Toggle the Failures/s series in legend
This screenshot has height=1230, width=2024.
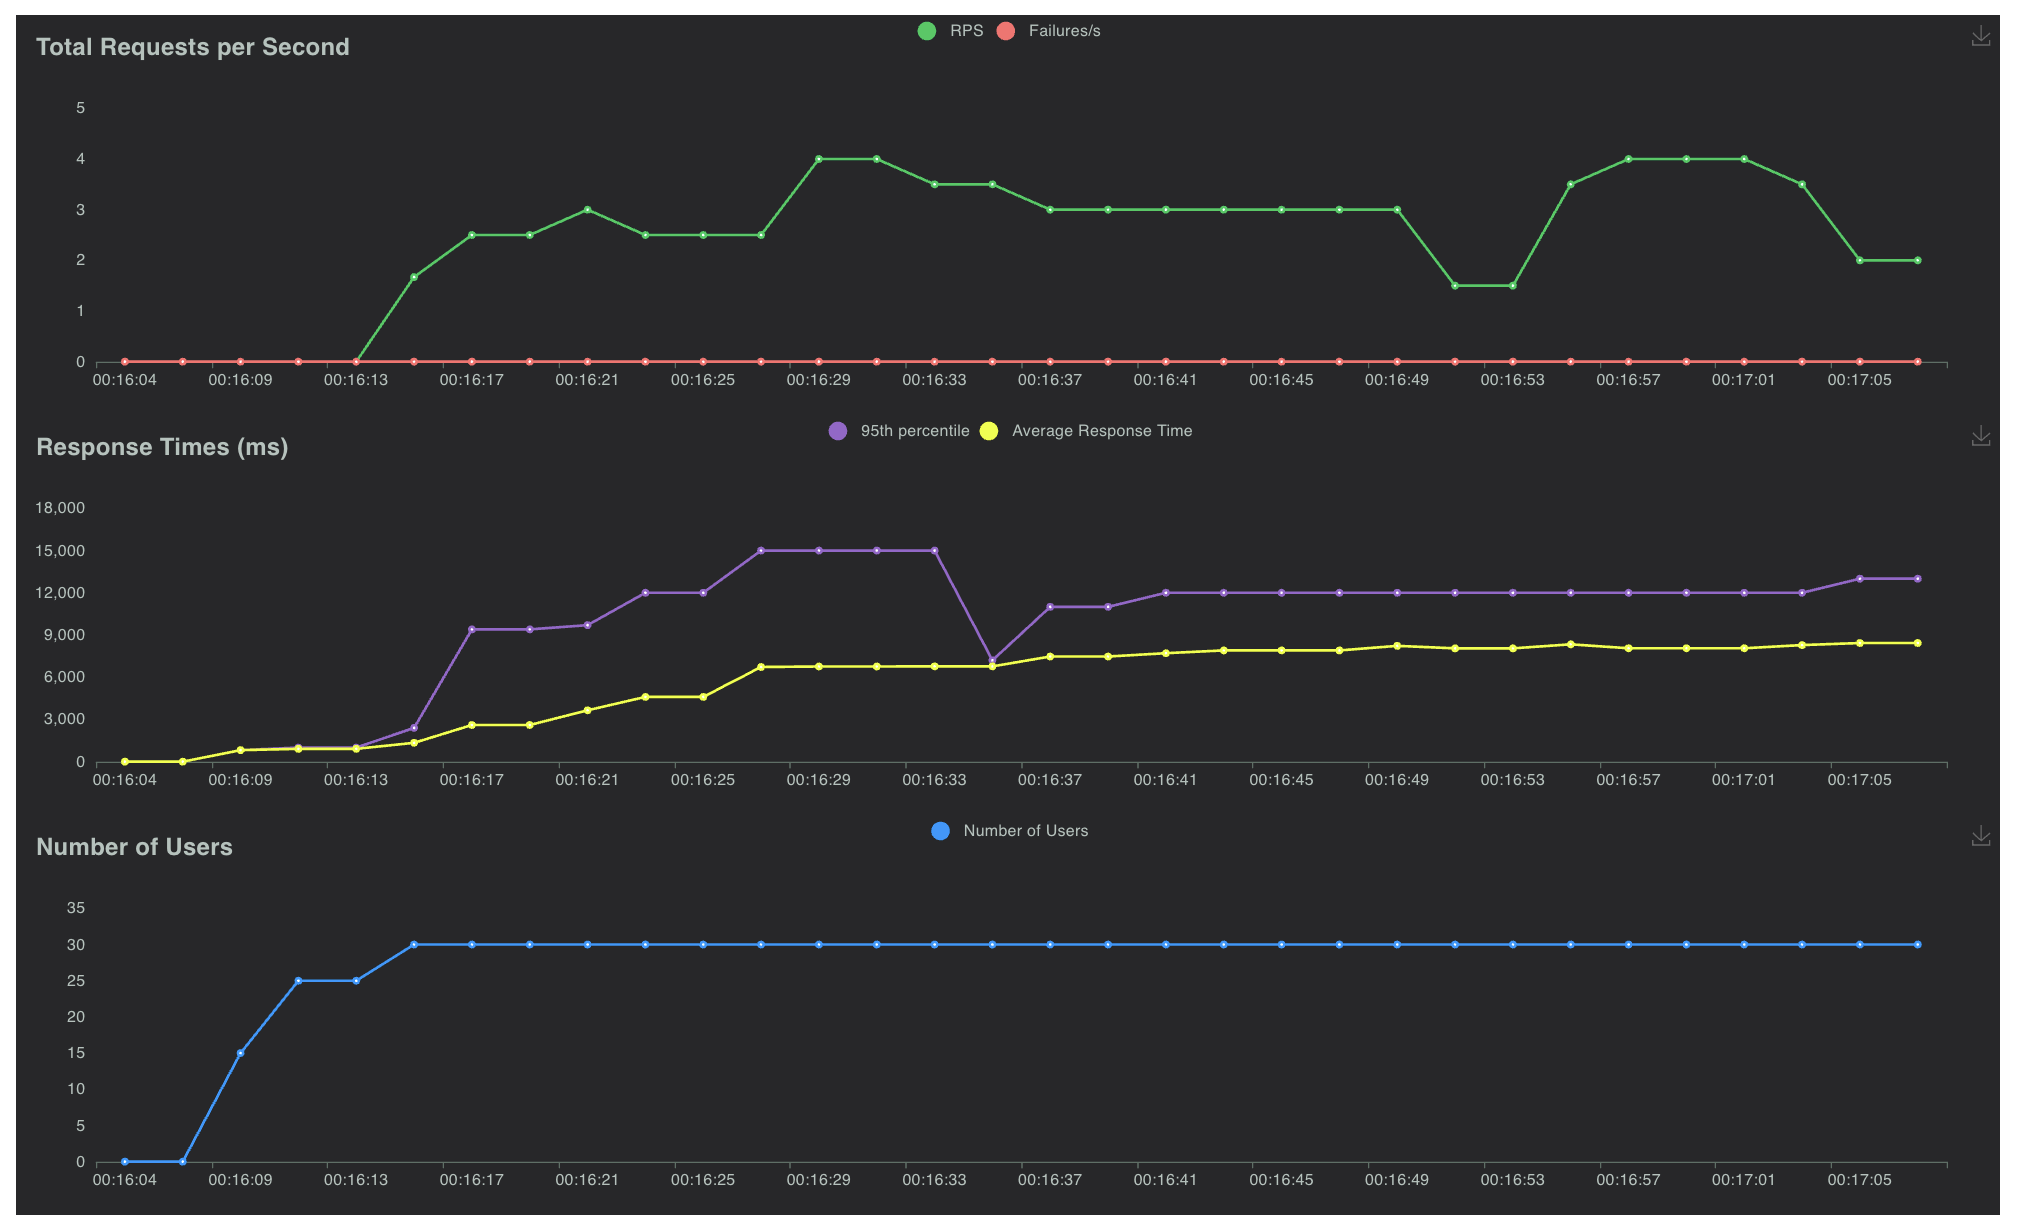1048,31
